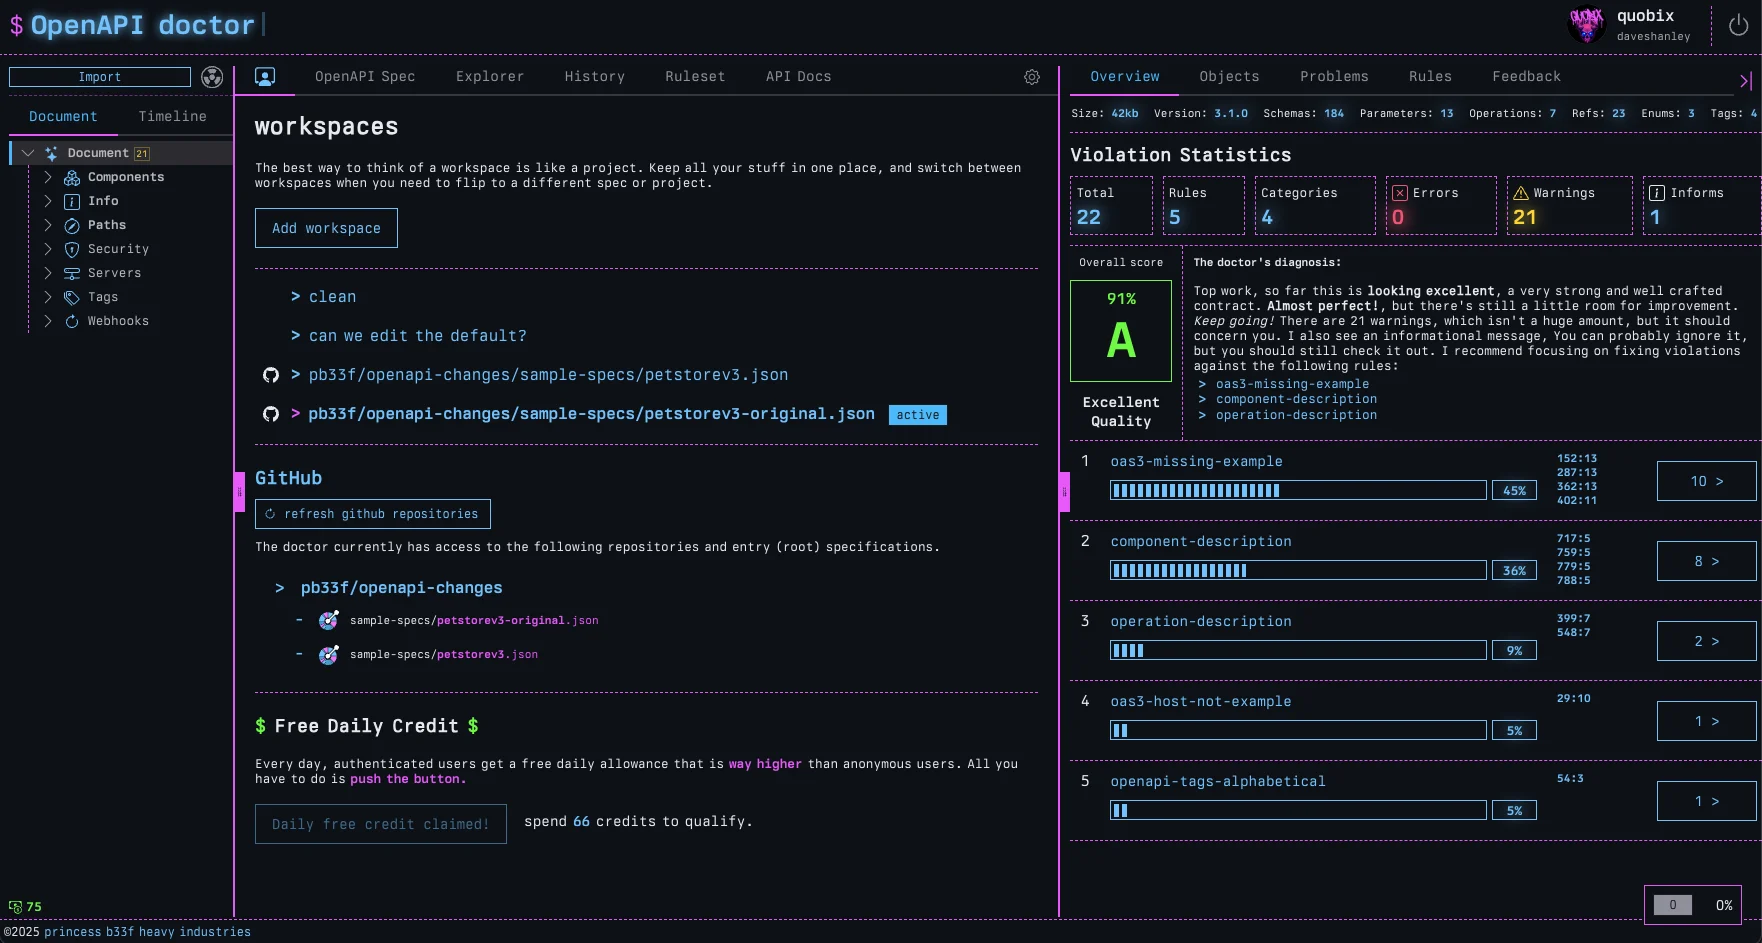Click refresh github repositories button
This screenshot has width=1762, height=943.
point(373,514)
